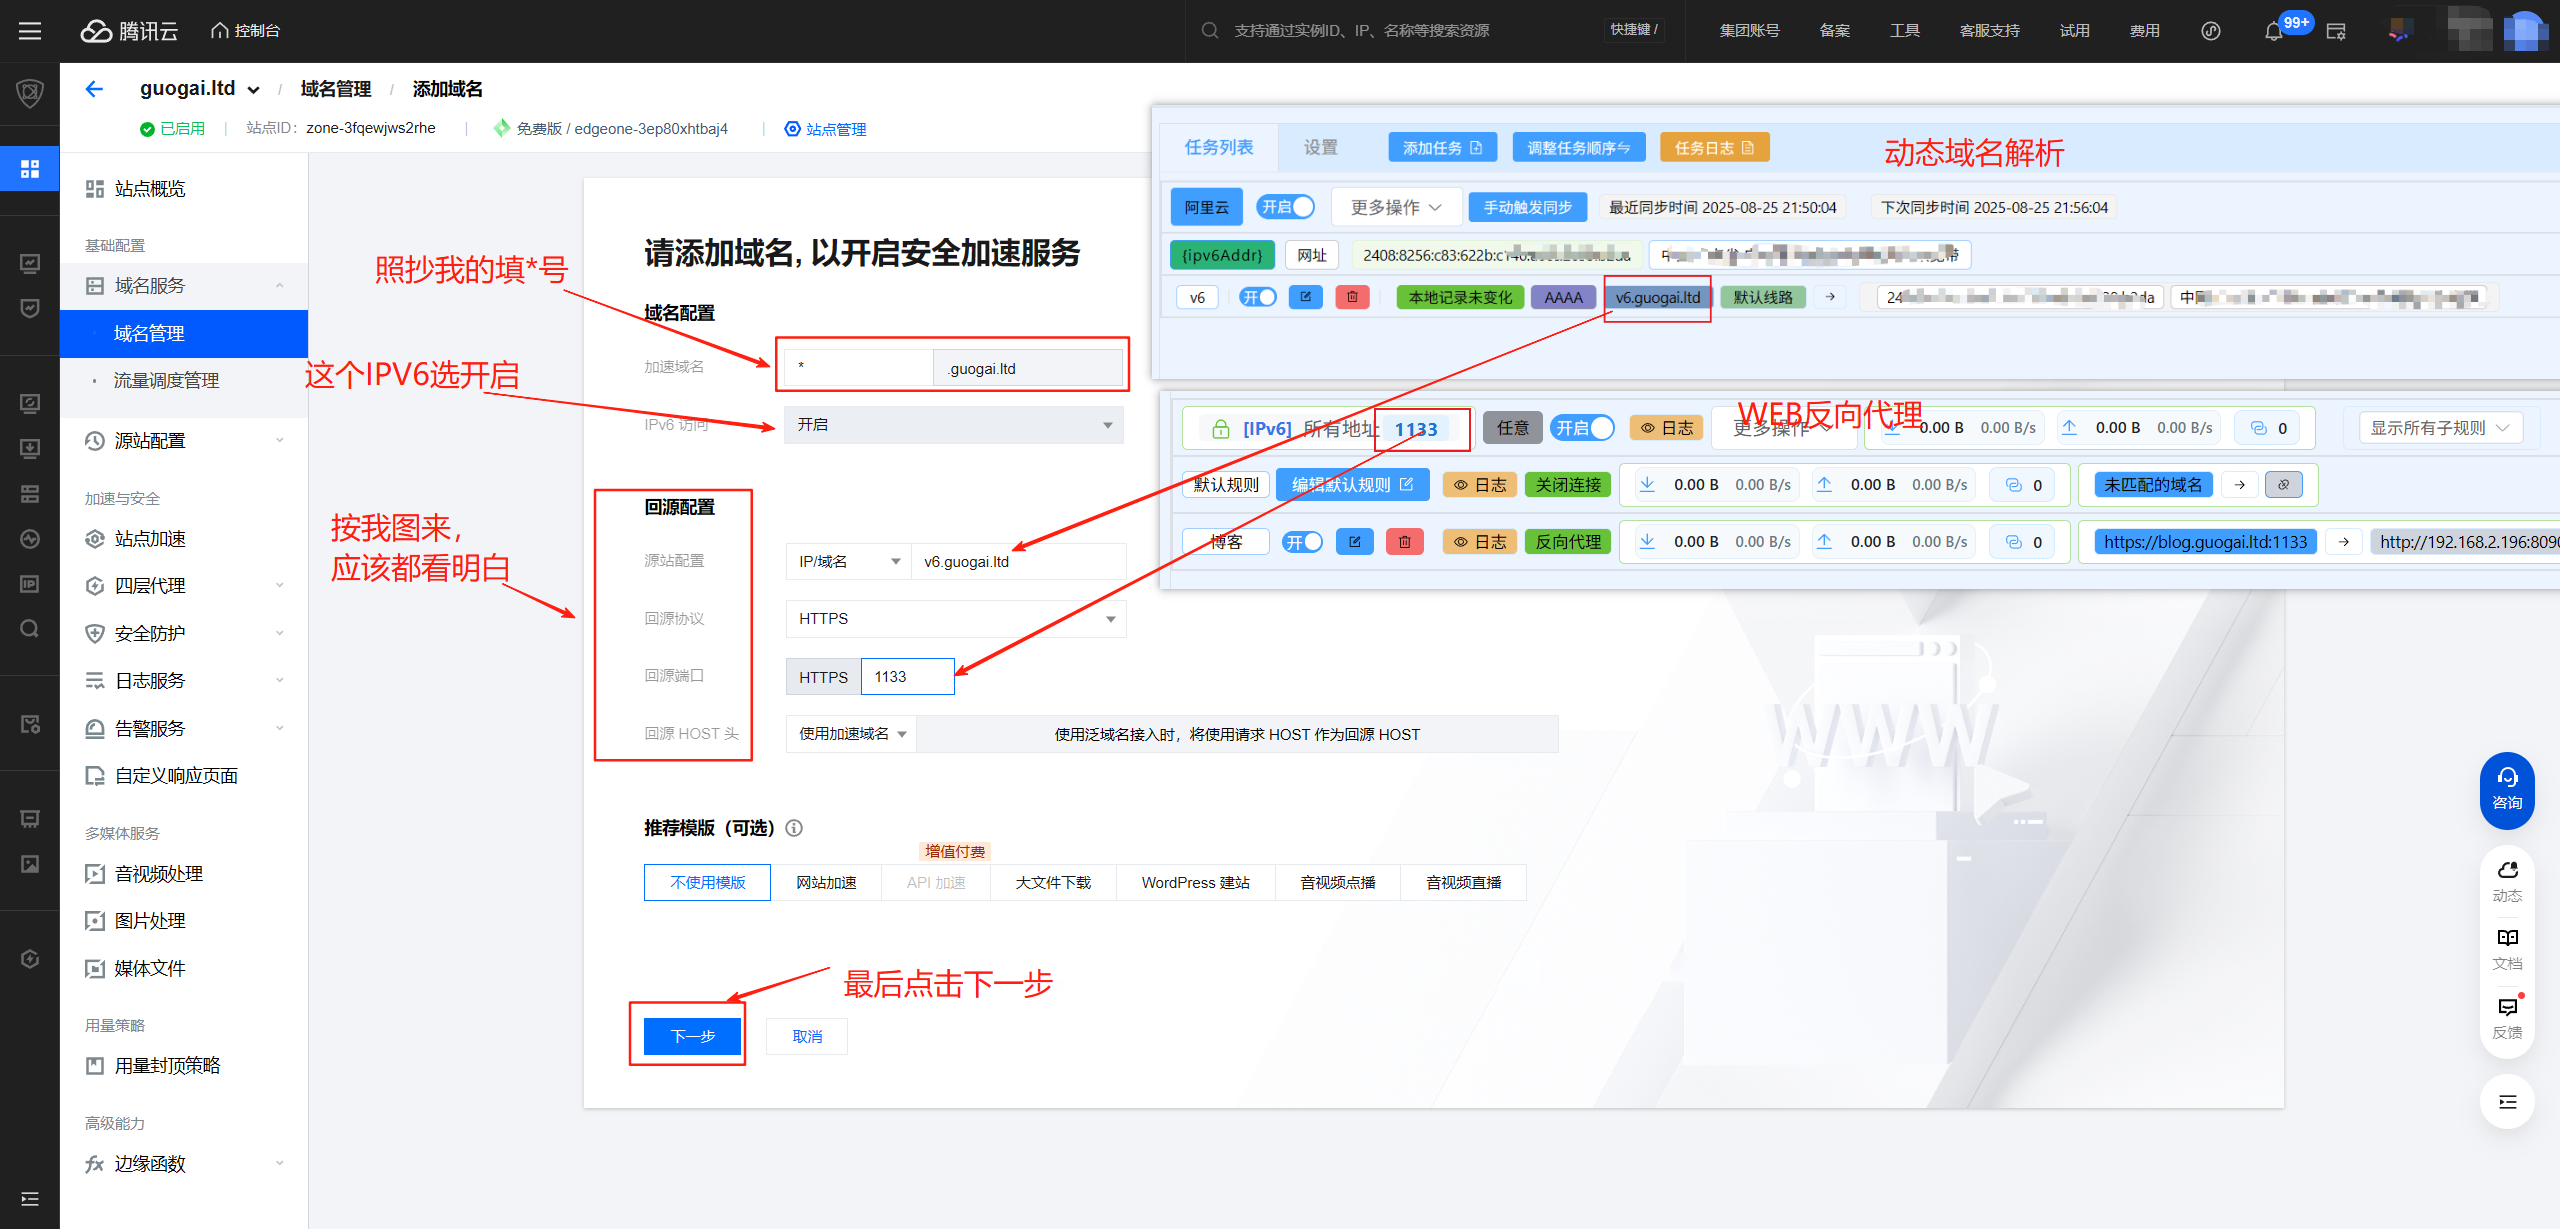Click the 回源端口 1133 input field
Screen dimensions: 2560x1229
906,677
